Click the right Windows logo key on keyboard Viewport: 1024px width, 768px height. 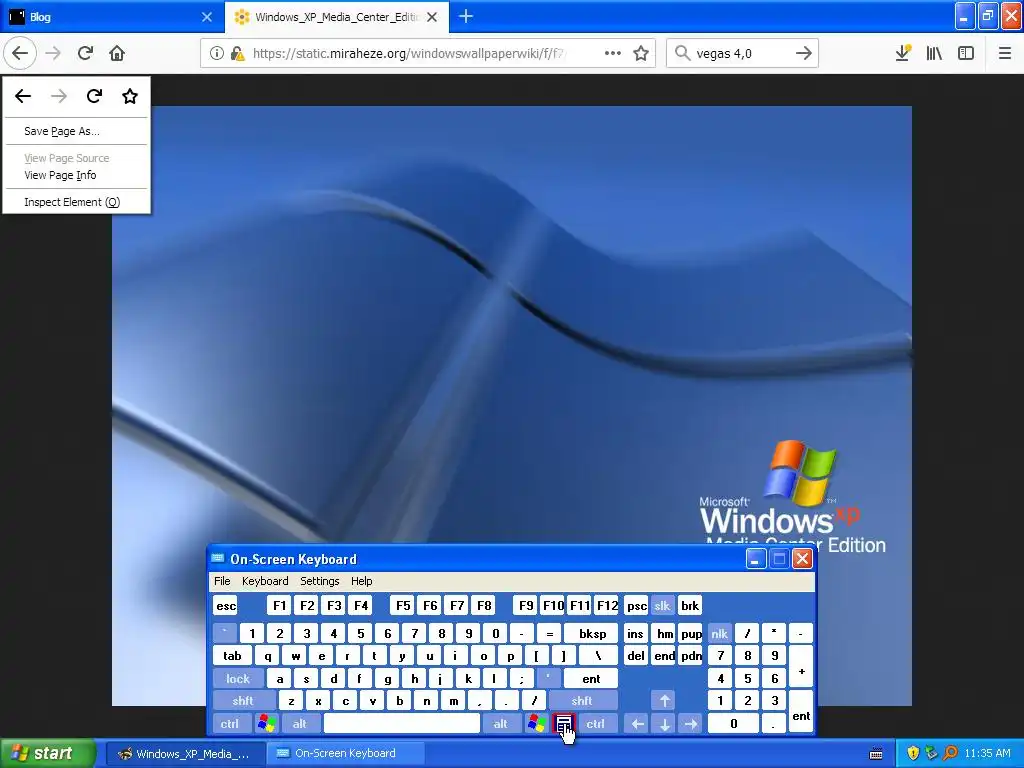[x=537, y=724]
